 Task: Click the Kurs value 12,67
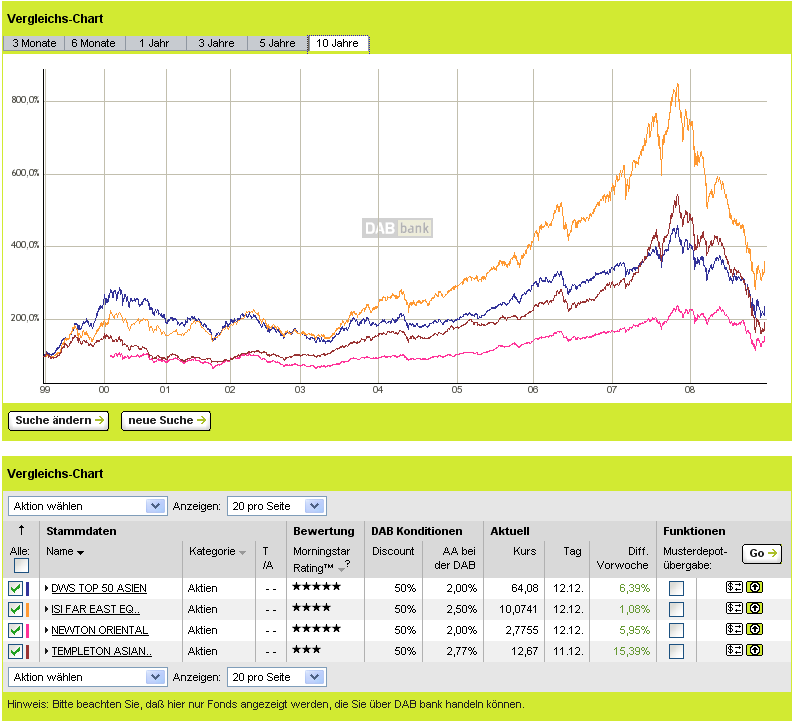click(526, 653)
